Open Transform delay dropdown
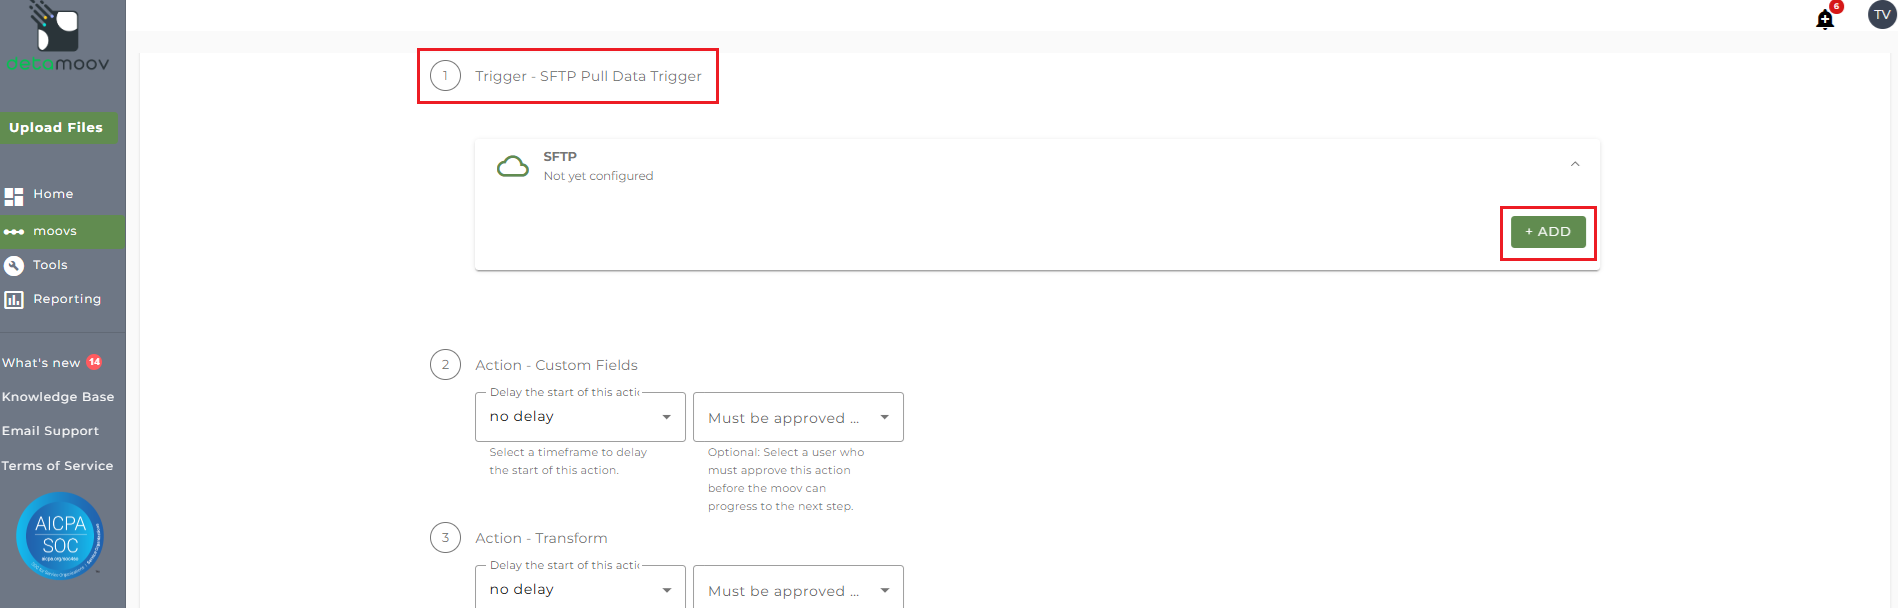Image resolution: width=1898 pixels, height=608 pixels. [580, 588]
